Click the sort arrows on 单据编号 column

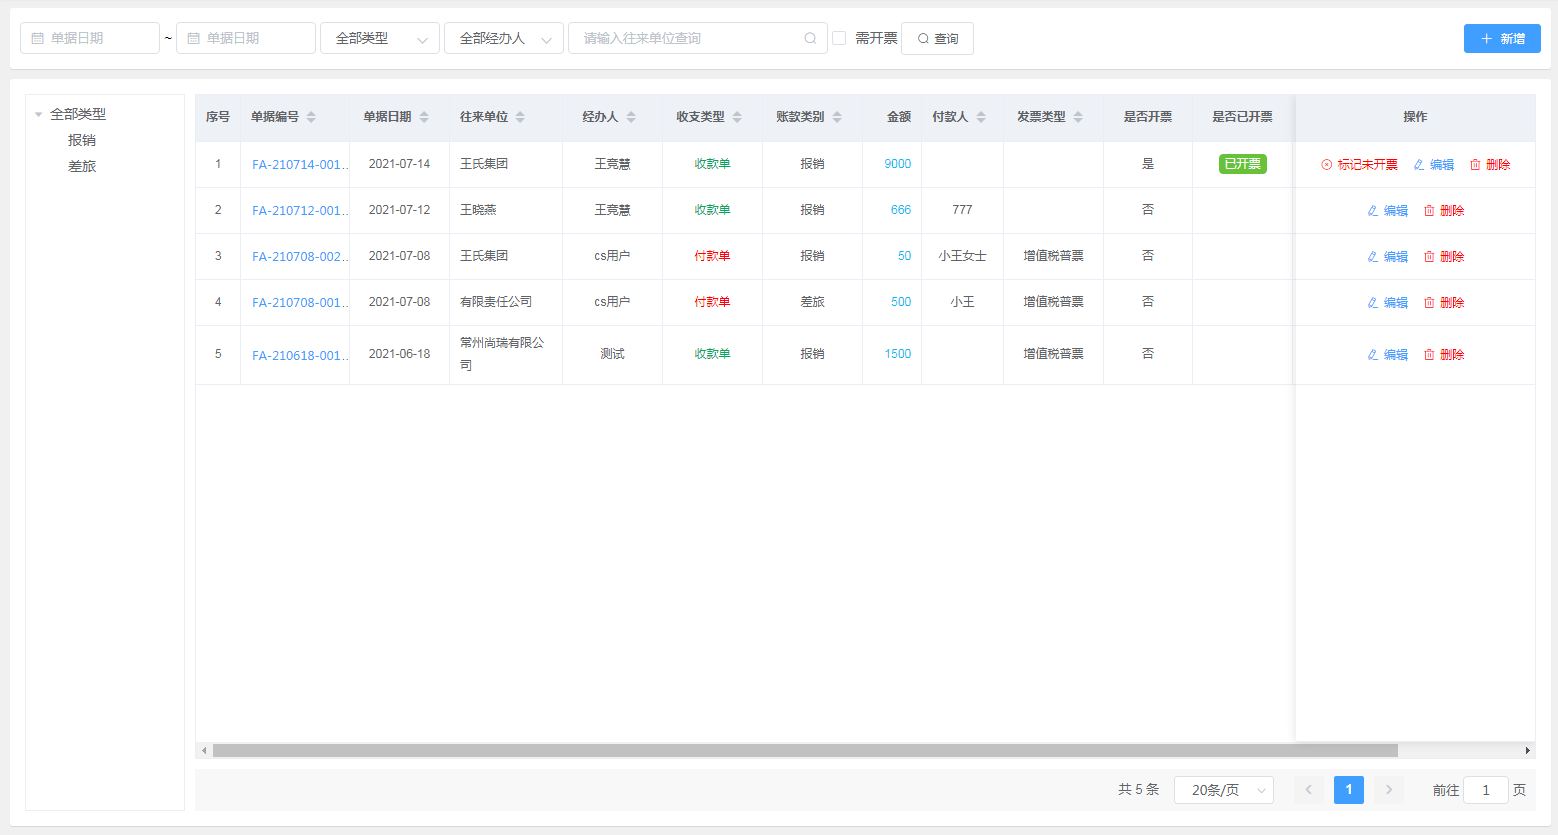pos(311,117)
